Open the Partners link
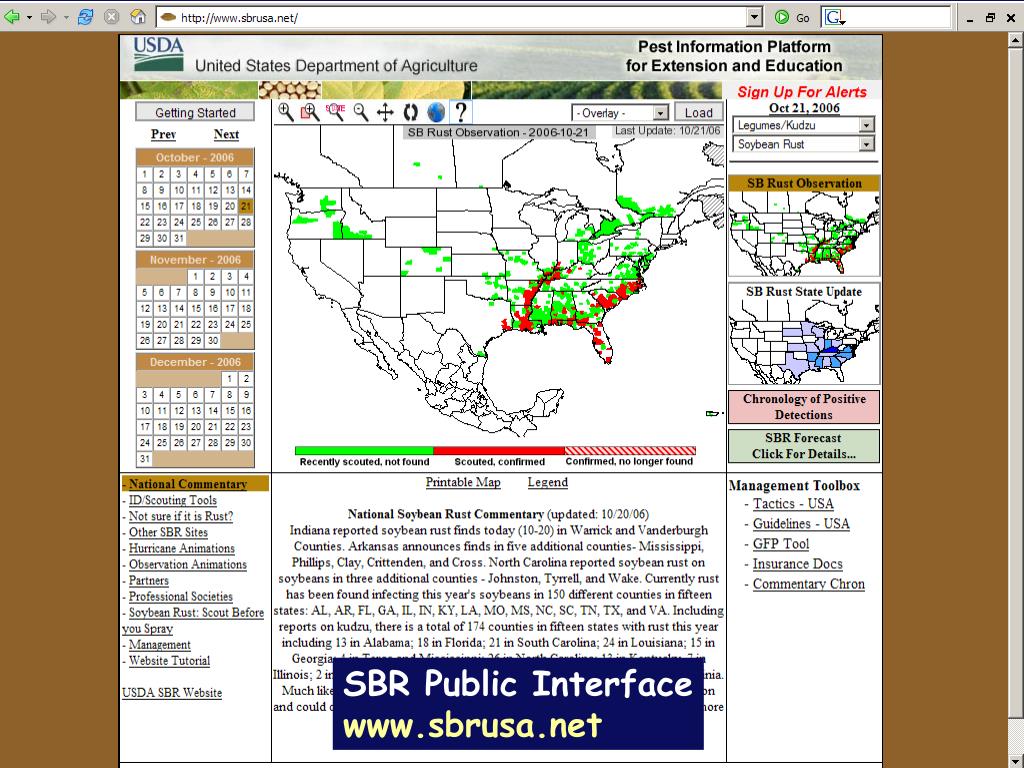This screenshot has width=1024, height=768. [x=148, y=580]
